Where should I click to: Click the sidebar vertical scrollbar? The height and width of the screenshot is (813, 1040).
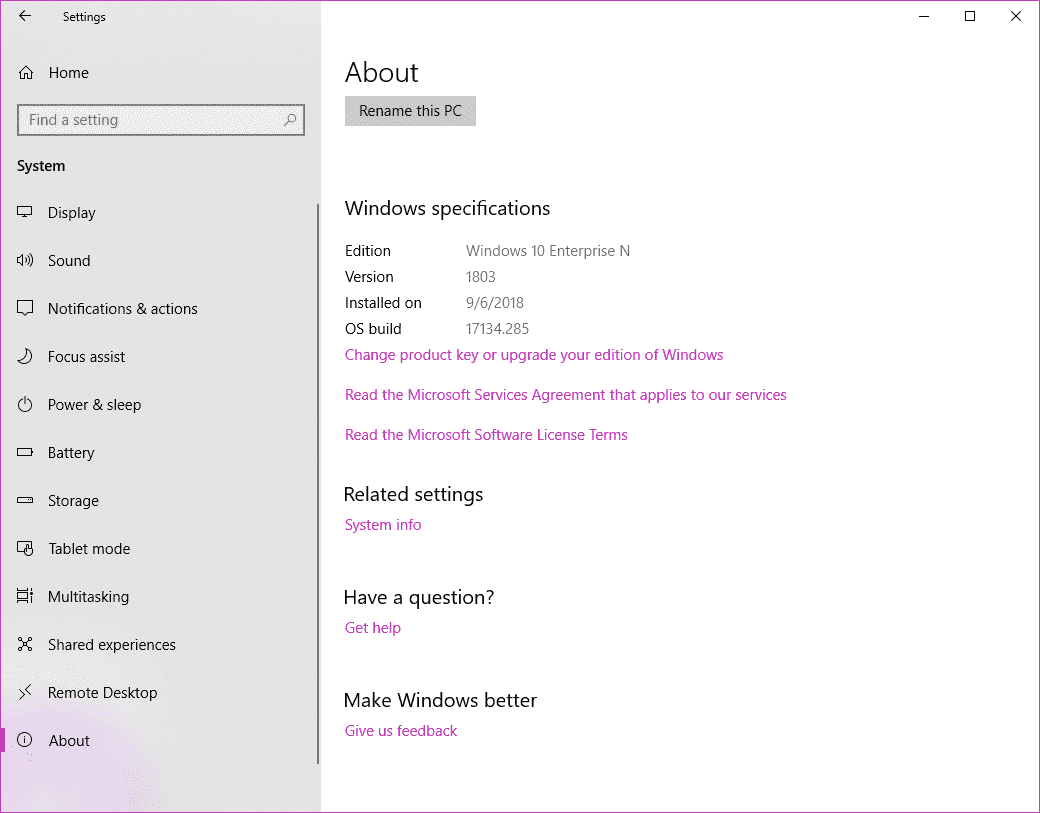318,484
